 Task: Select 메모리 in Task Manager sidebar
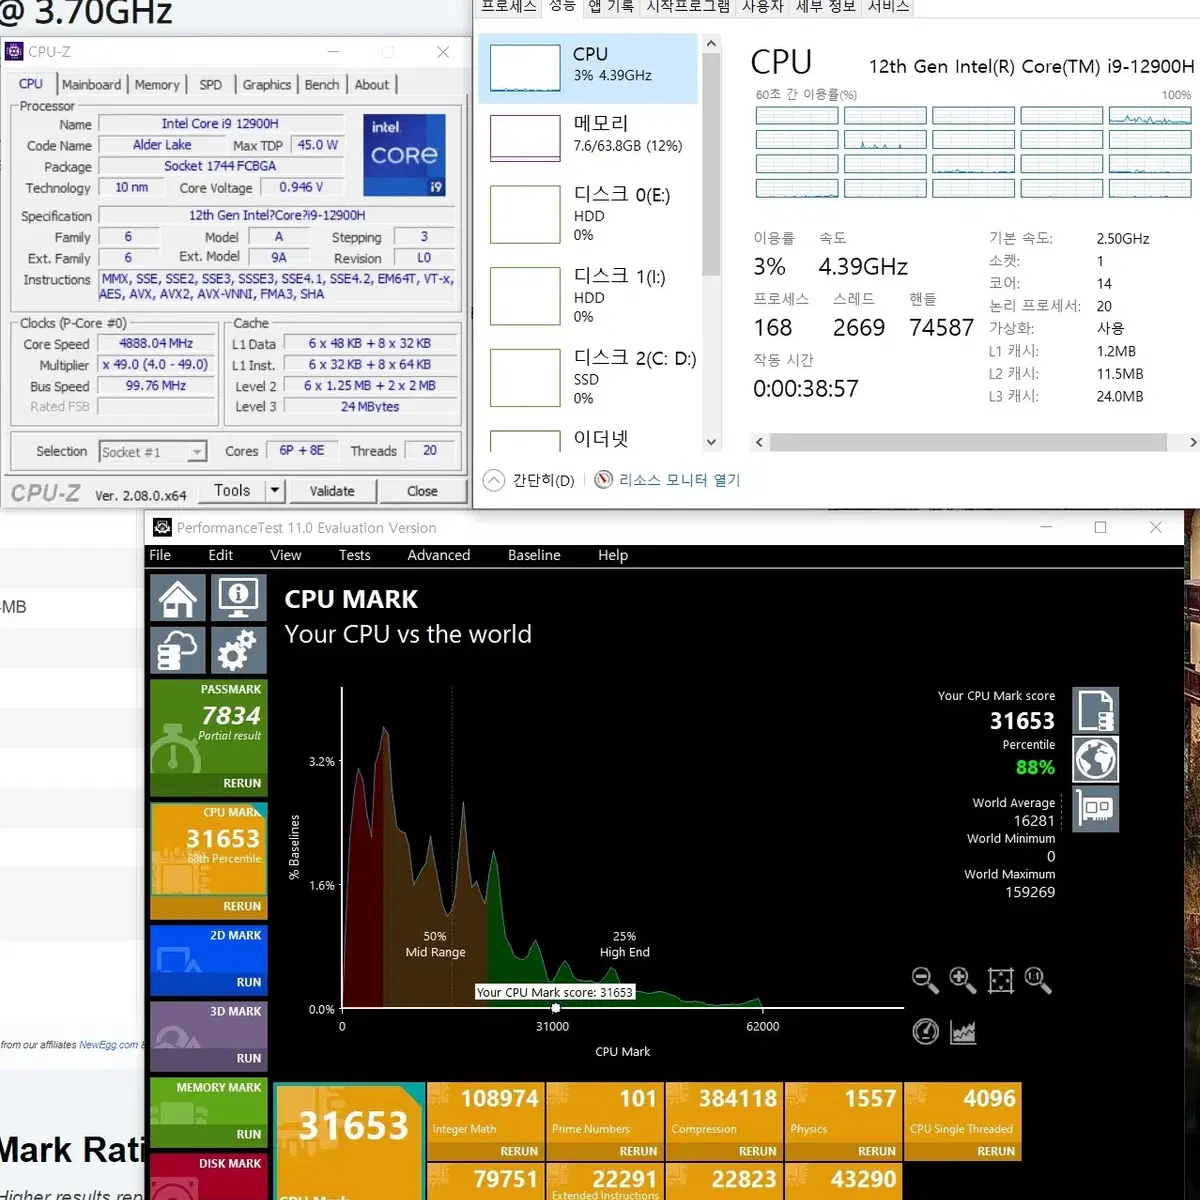point(588,137)
